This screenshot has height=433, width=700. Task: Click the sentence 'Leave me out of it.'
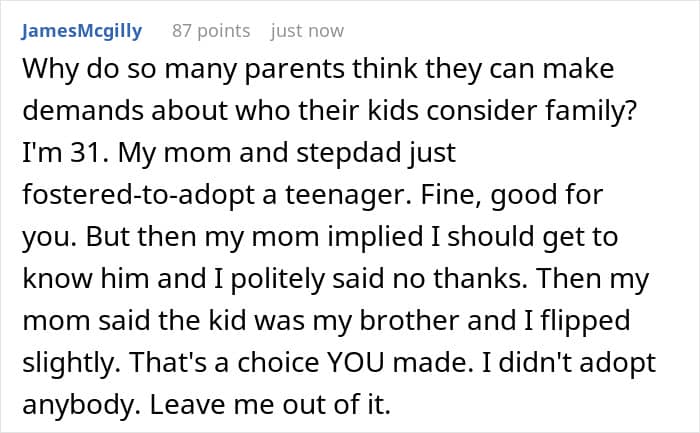[x=270, y=404]
